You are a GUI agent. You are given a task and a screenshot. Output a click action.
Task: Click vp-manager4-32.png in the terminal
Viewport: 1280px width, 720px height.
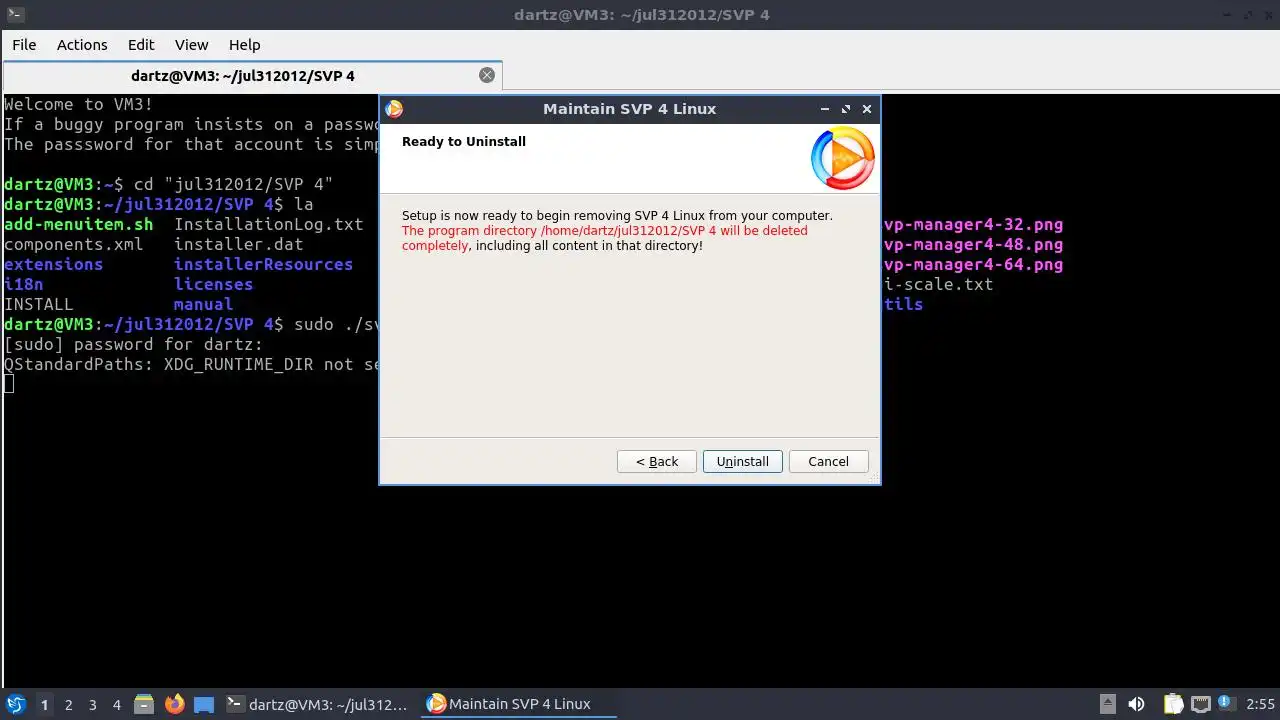click(973, 224)
